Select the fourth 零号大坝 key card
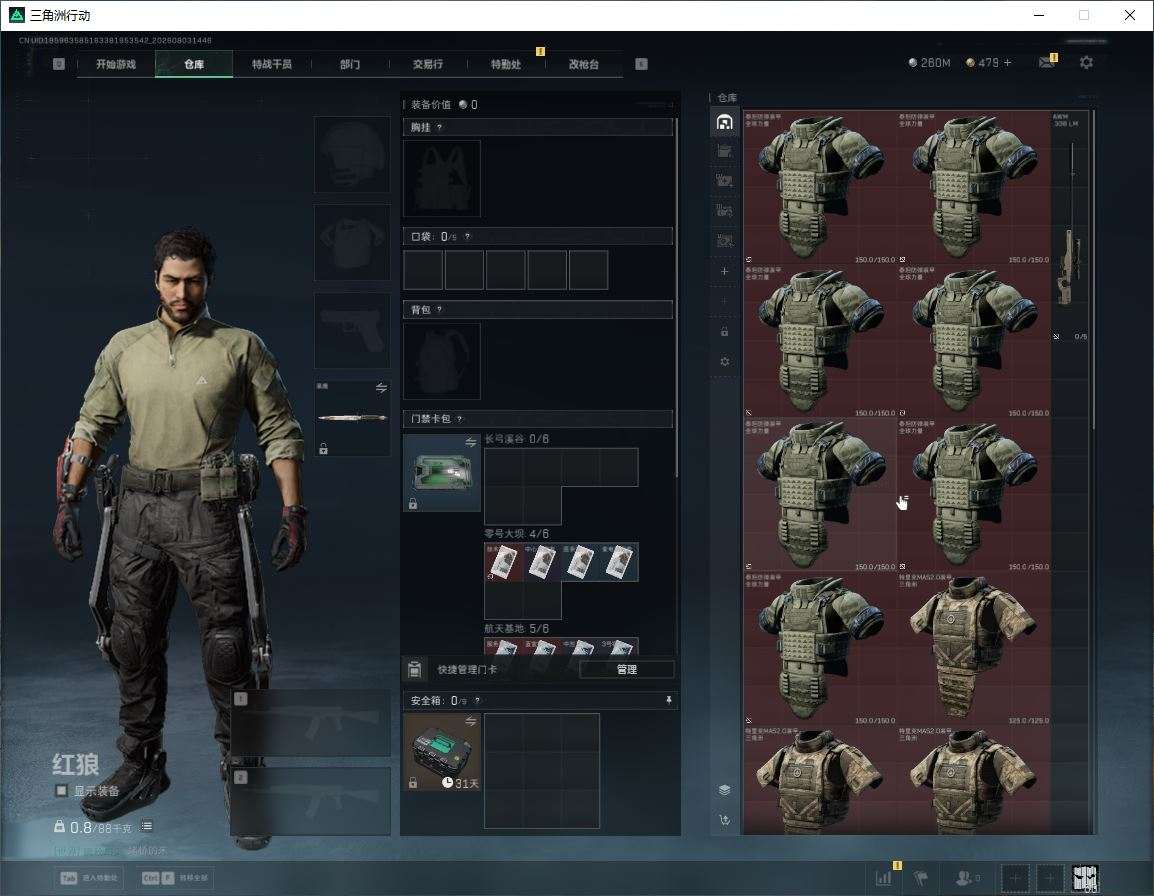This screenshot has width=1154, height=896. [x=619, y=562]
